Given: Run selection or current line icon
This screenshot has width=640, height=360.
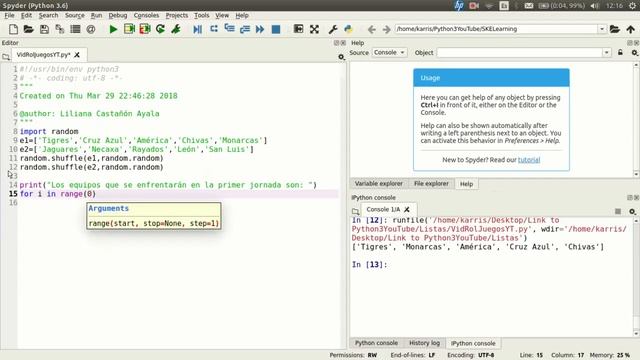Looking at the screenshot, I should click(x=176, y=29).
